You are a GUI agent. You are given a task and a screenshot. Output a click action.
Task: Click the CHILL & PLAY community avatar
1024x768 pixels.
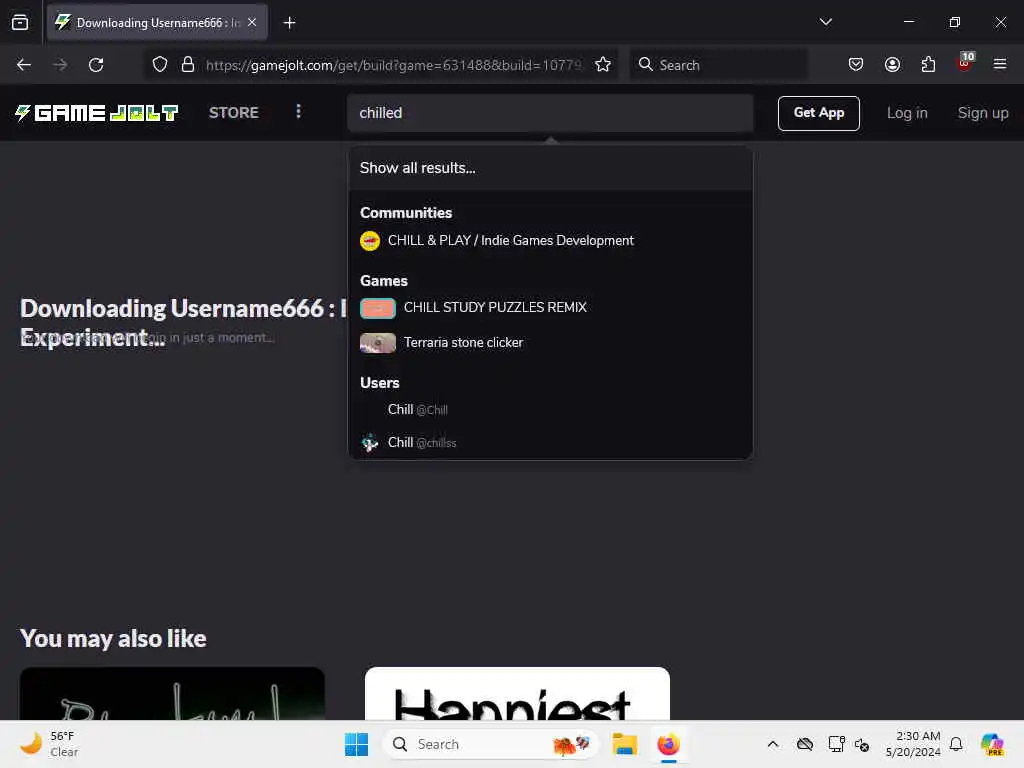[370, 241]
